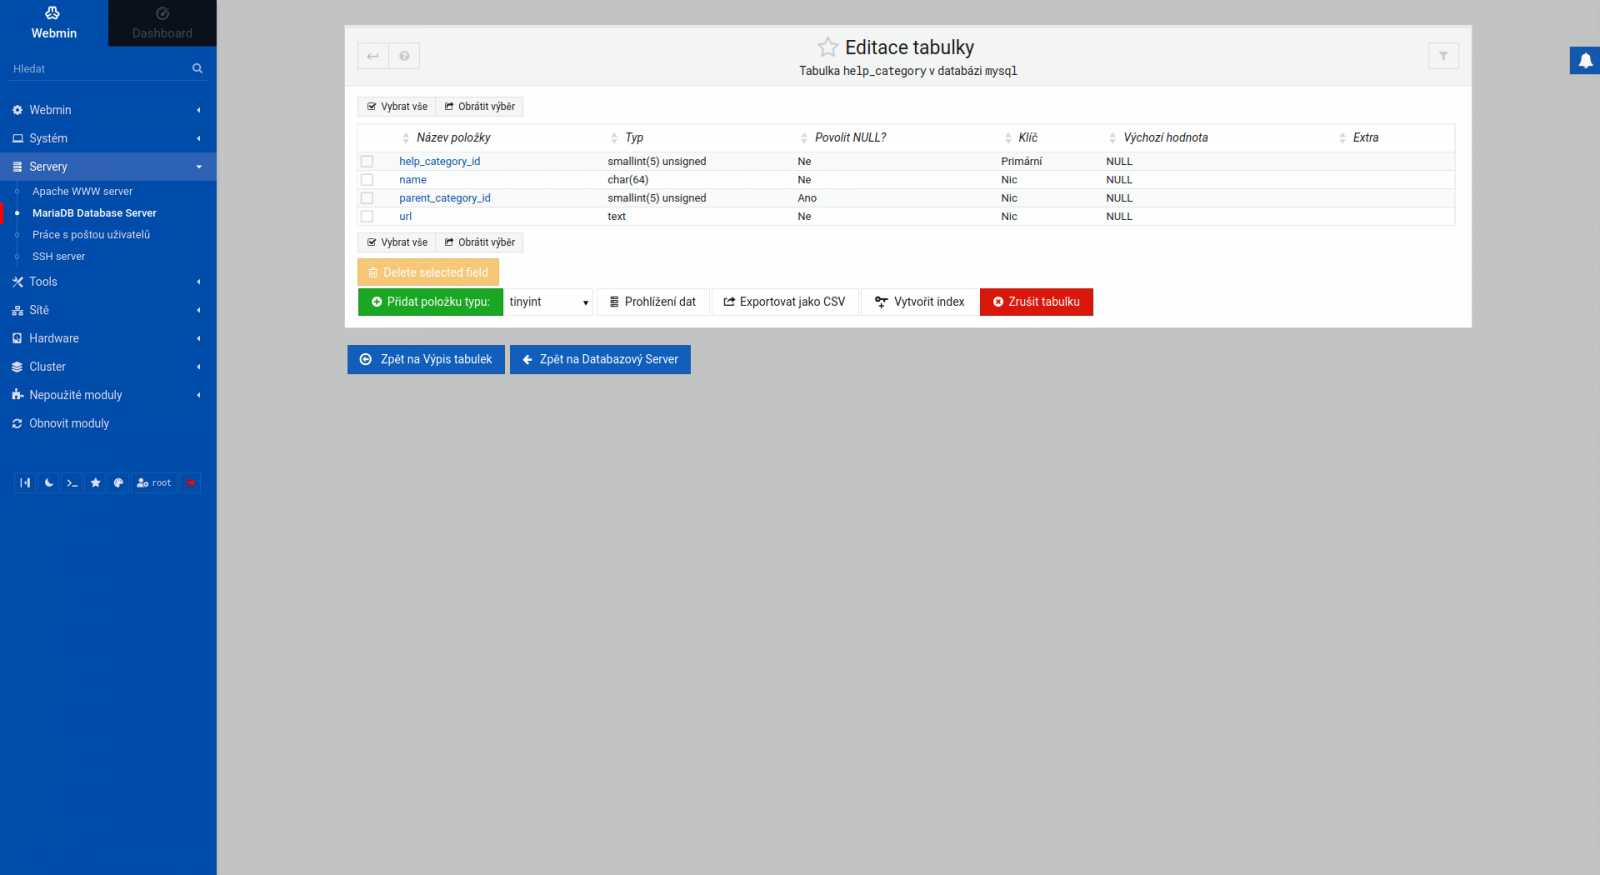Click the sidebar collapse toggle icon
The height and width of the screenshot is (875, 1600).
(25, 483)
